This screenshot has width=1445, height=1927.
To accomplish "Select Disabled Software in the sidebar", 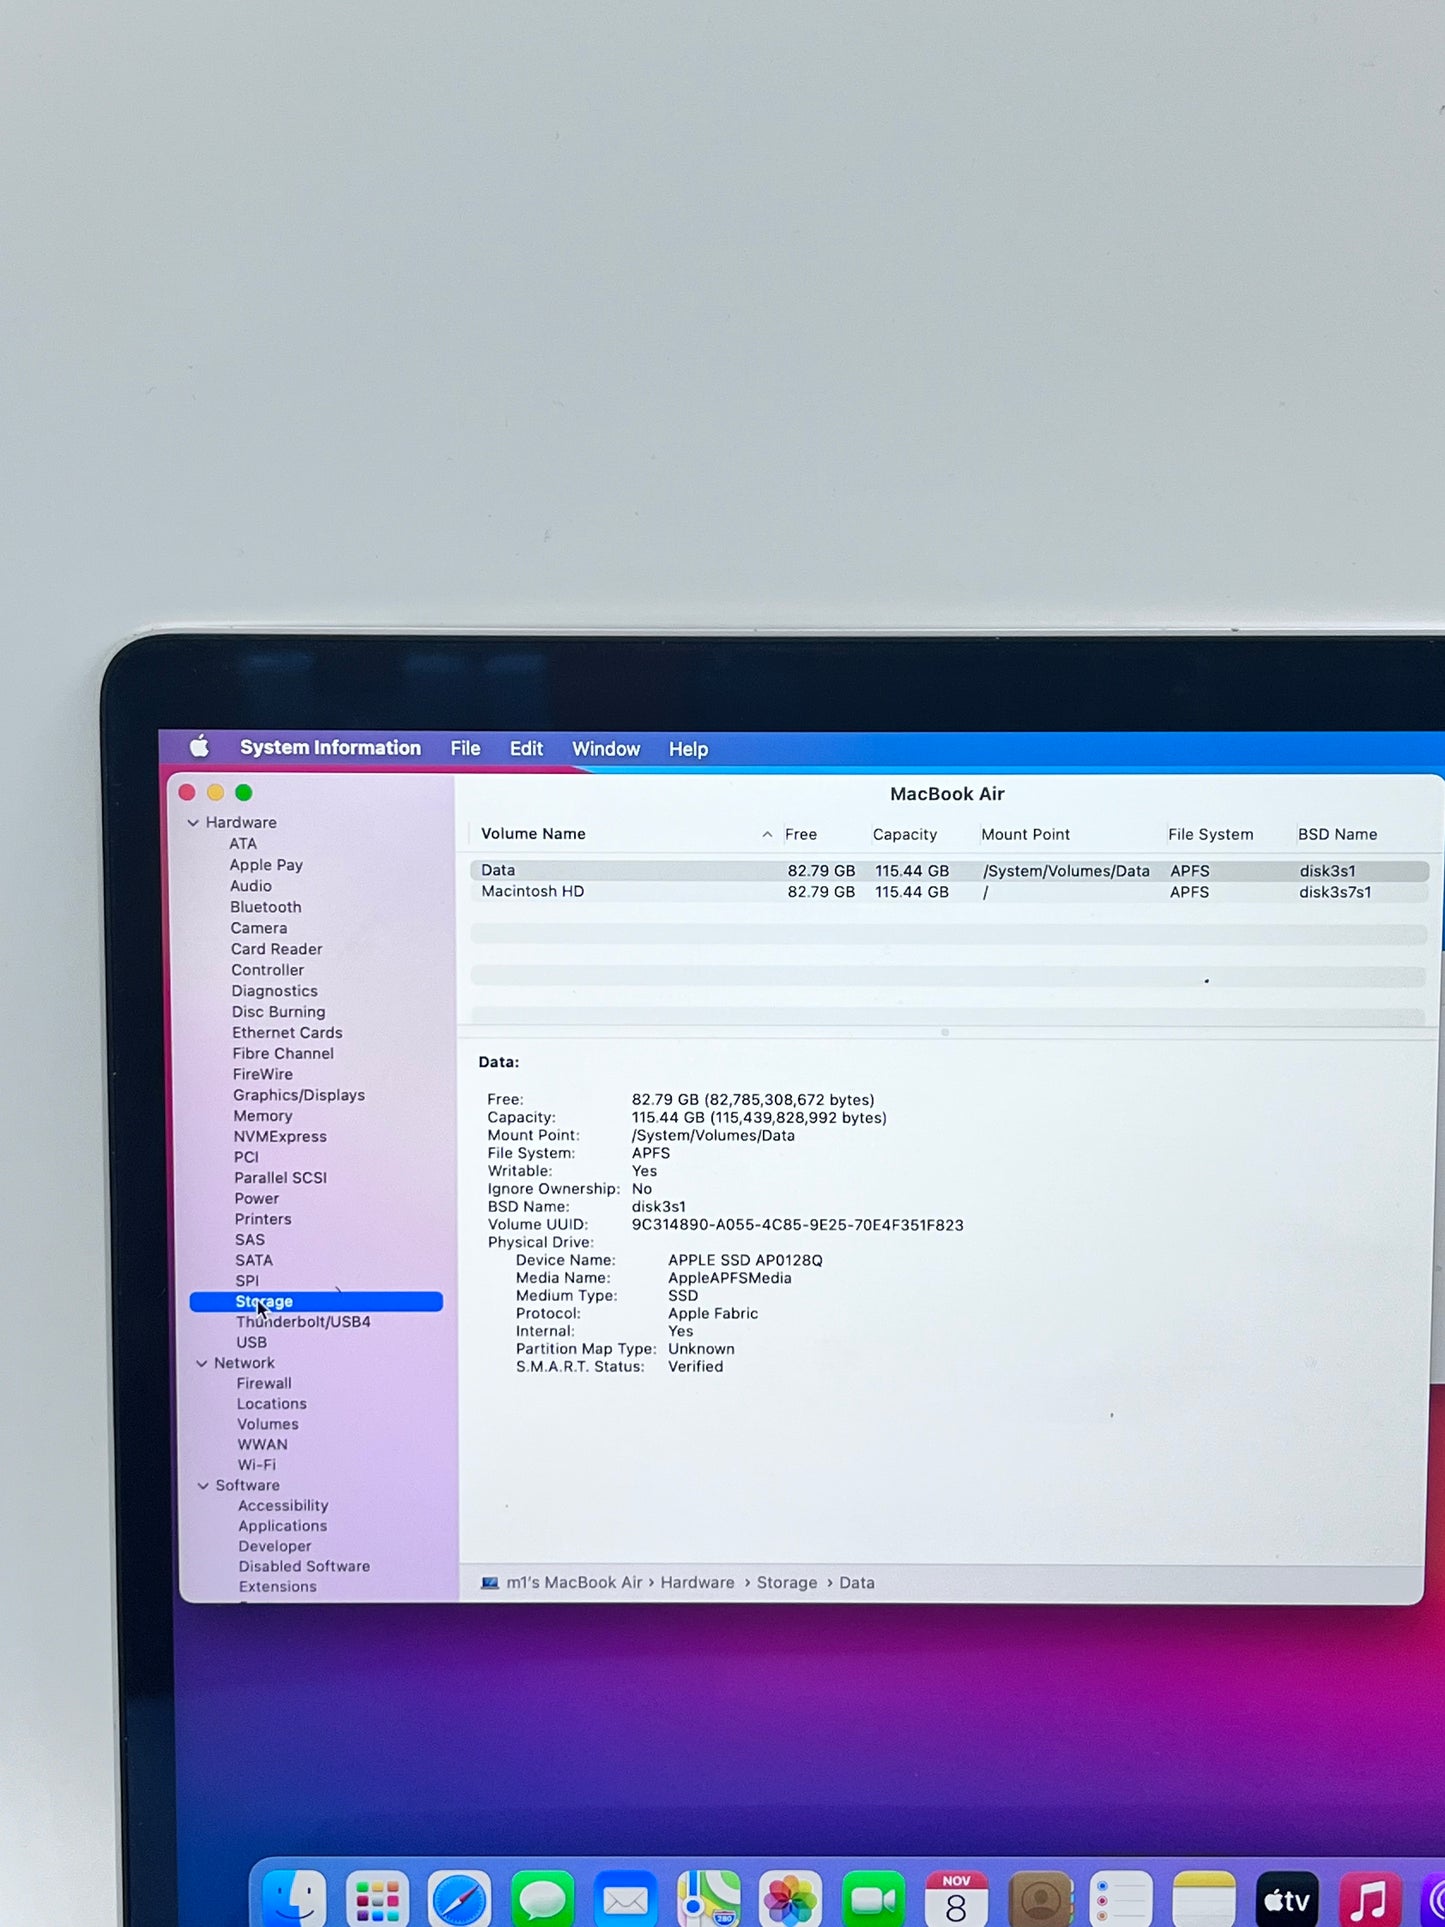I will point(304,1567).
